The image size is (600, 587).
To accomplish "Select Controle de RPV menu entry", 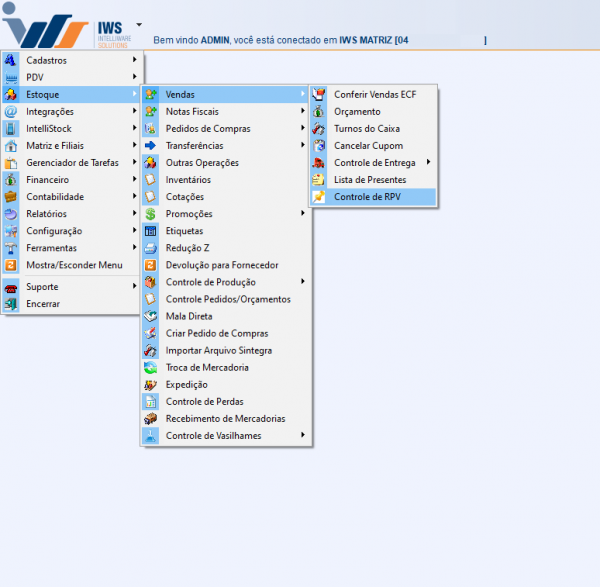I will [367, 197].
